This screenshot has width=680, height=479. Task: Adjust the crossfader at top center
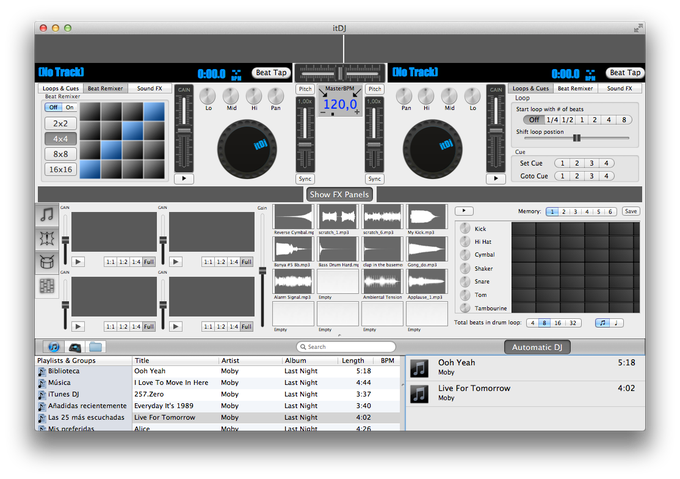point(340,73)
